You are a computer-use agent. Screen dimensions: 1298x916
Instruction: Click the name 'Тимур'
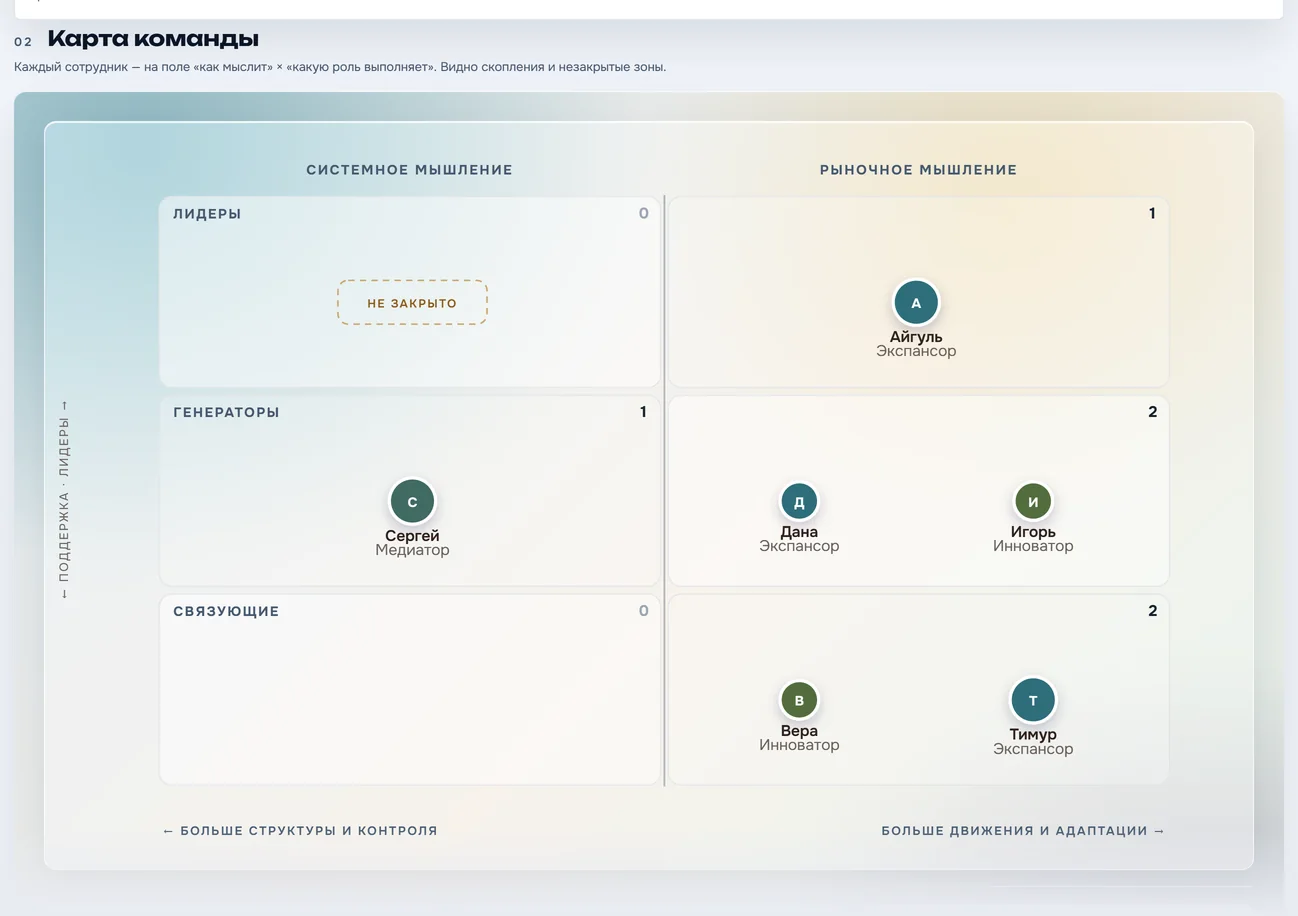[1033, 735]
